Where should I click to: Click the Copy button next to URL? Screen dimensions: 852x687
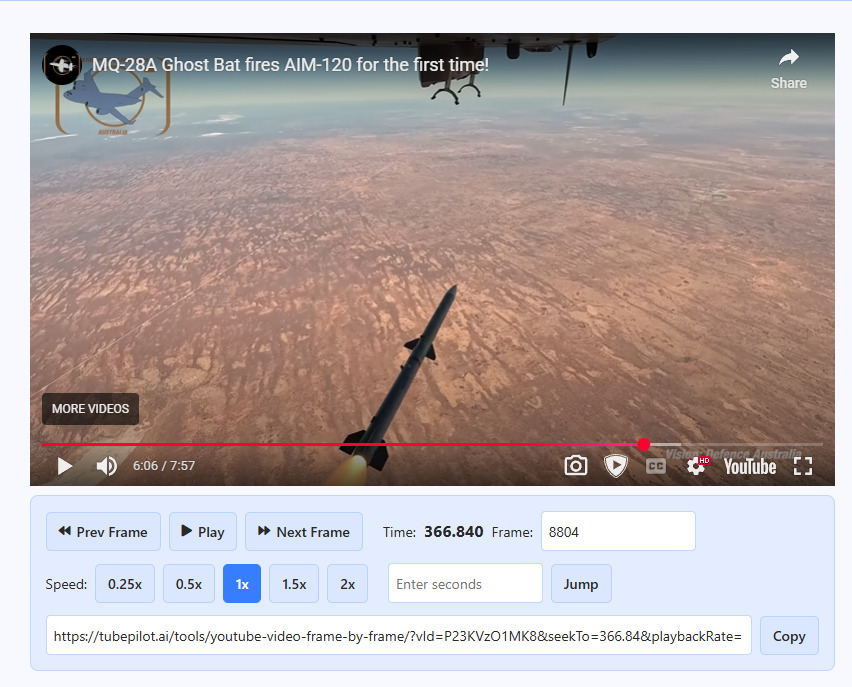pyautogui.click(x=789, y=636)
